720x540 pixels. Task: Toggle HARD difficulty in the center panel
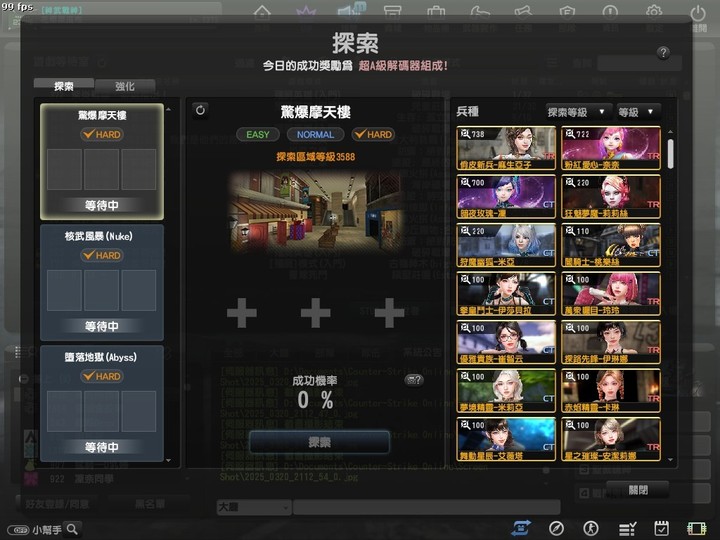(x=373, y=135)
